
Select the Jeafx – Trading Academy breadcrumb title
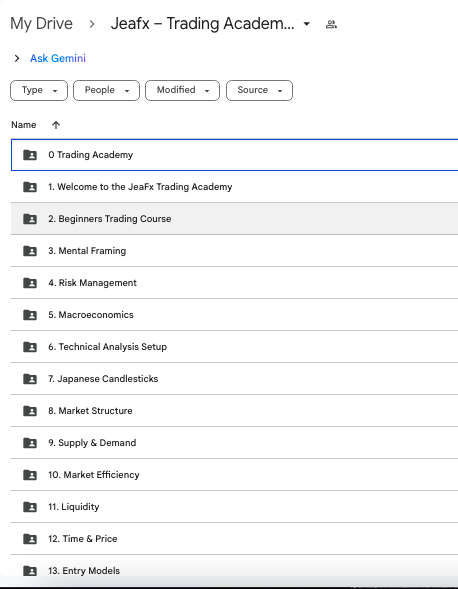(x=203, y=24)
